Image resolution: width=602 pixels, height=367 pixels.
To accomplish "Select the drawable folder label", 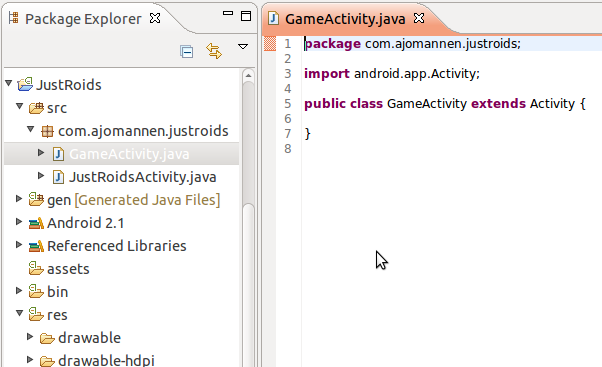I will pos(89,338).
